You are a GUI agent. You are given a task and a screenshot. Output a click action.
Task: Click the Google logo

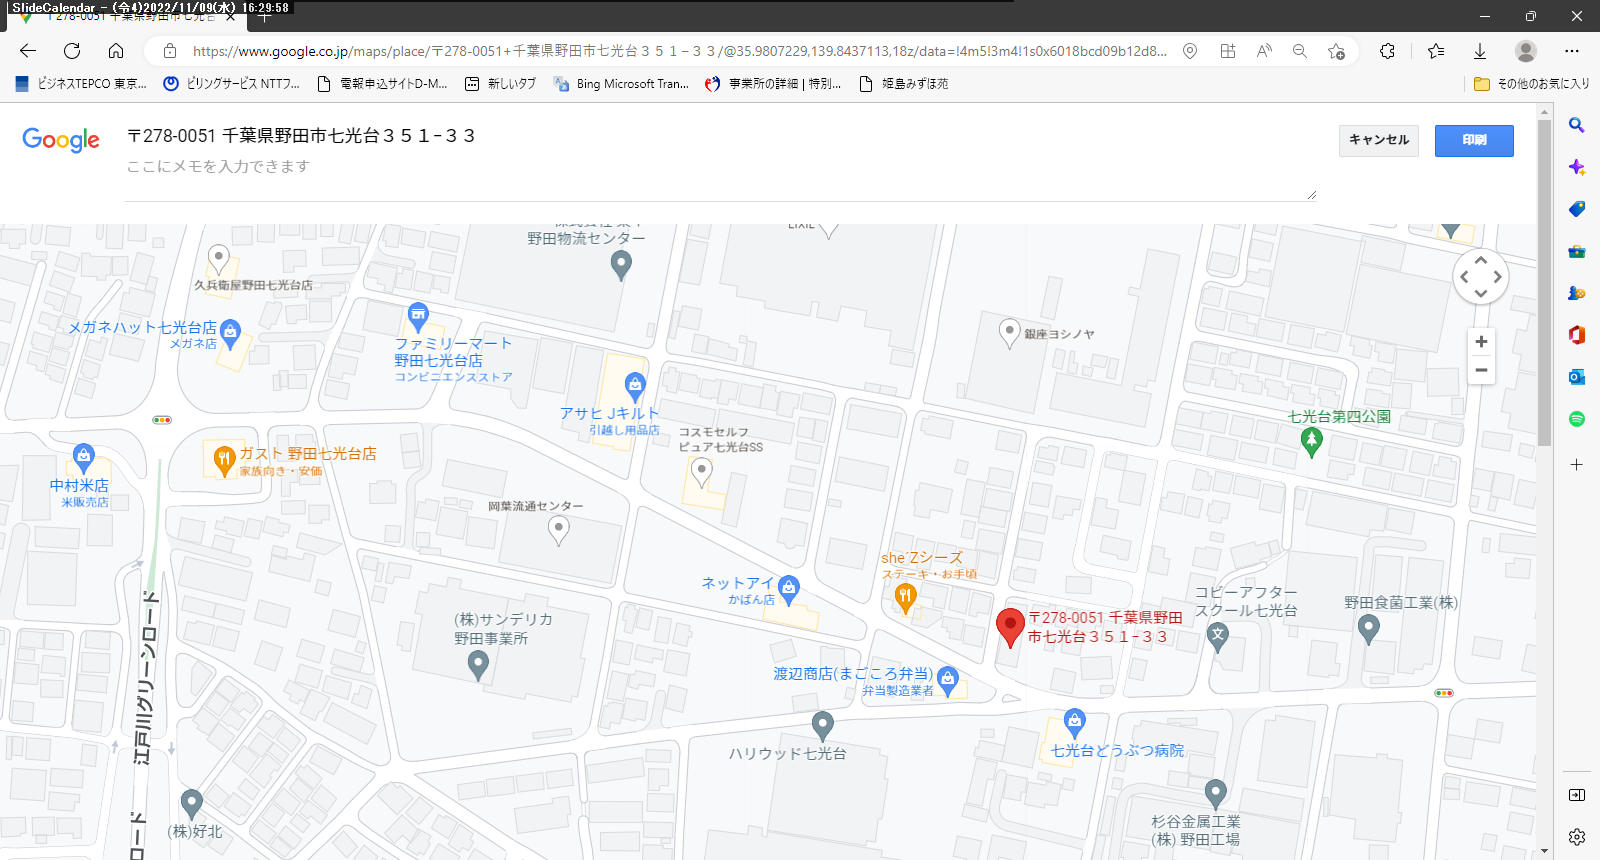point(61,140)
